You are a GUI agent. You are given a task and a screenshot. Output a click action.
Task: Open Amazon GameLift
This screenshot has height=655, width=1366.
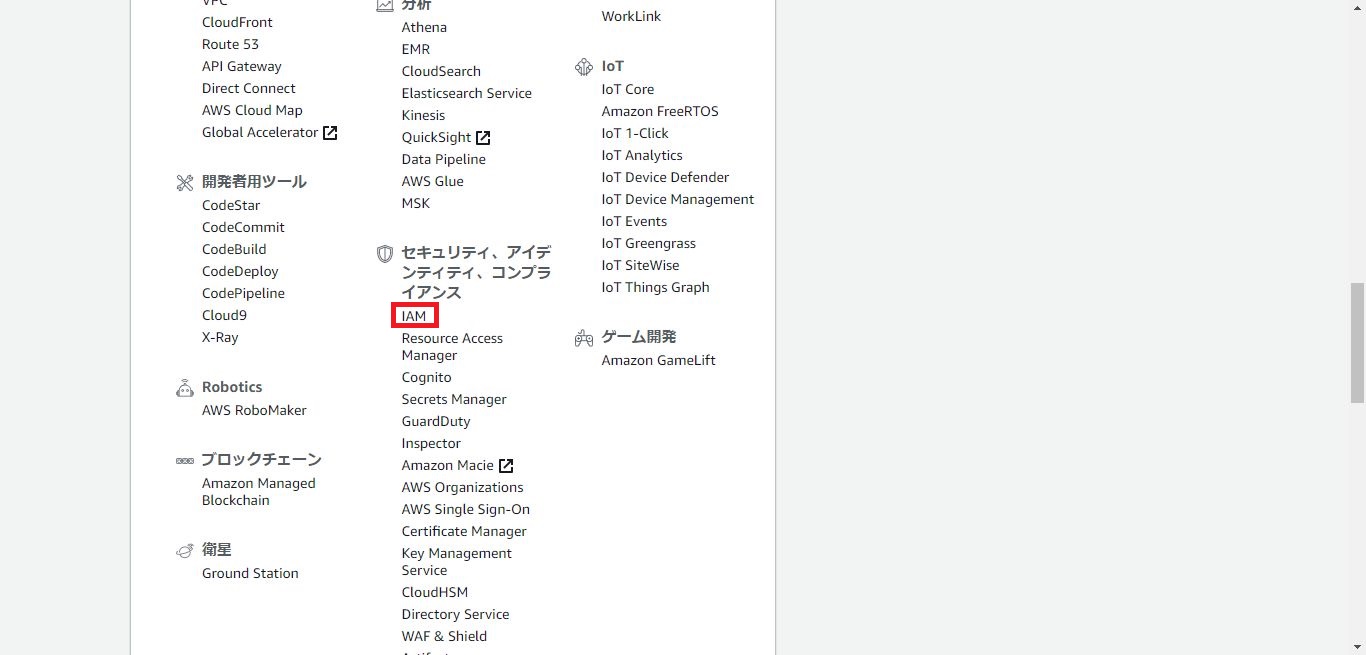click(x=658, y=360)
